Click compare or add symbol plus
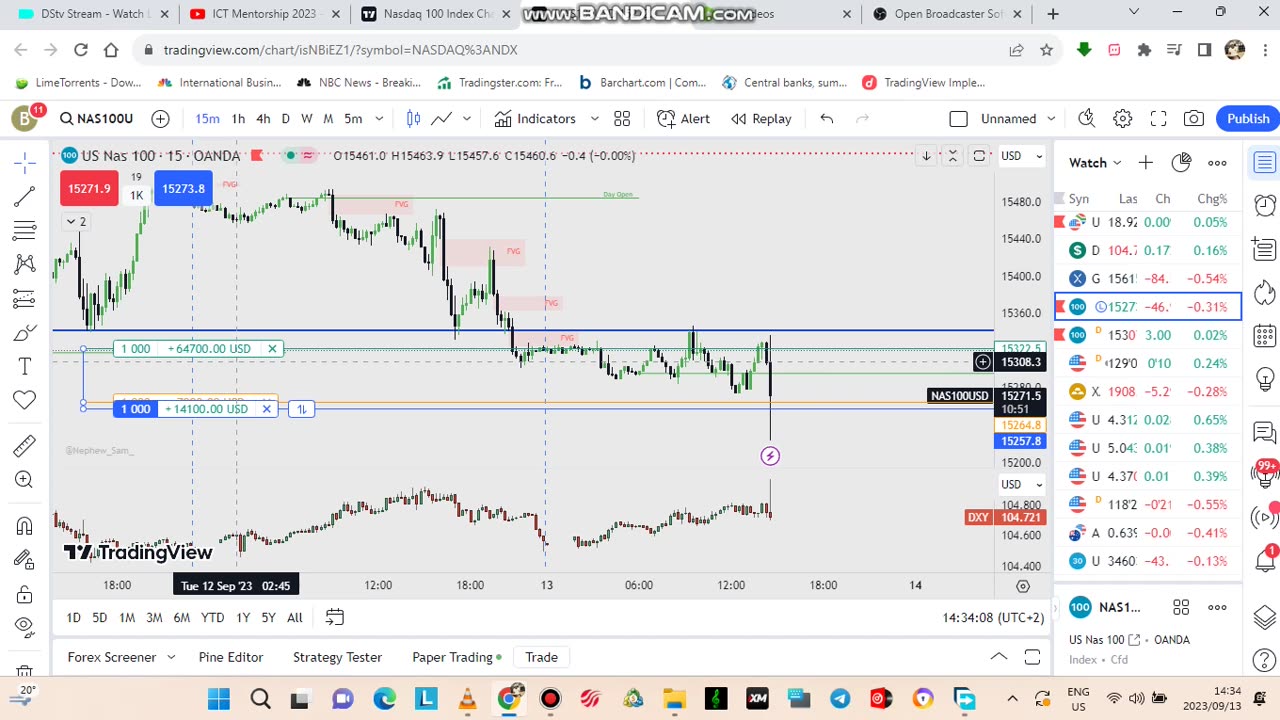Image resolution: width=1280 pixels, height=720 pixels. 160,118
